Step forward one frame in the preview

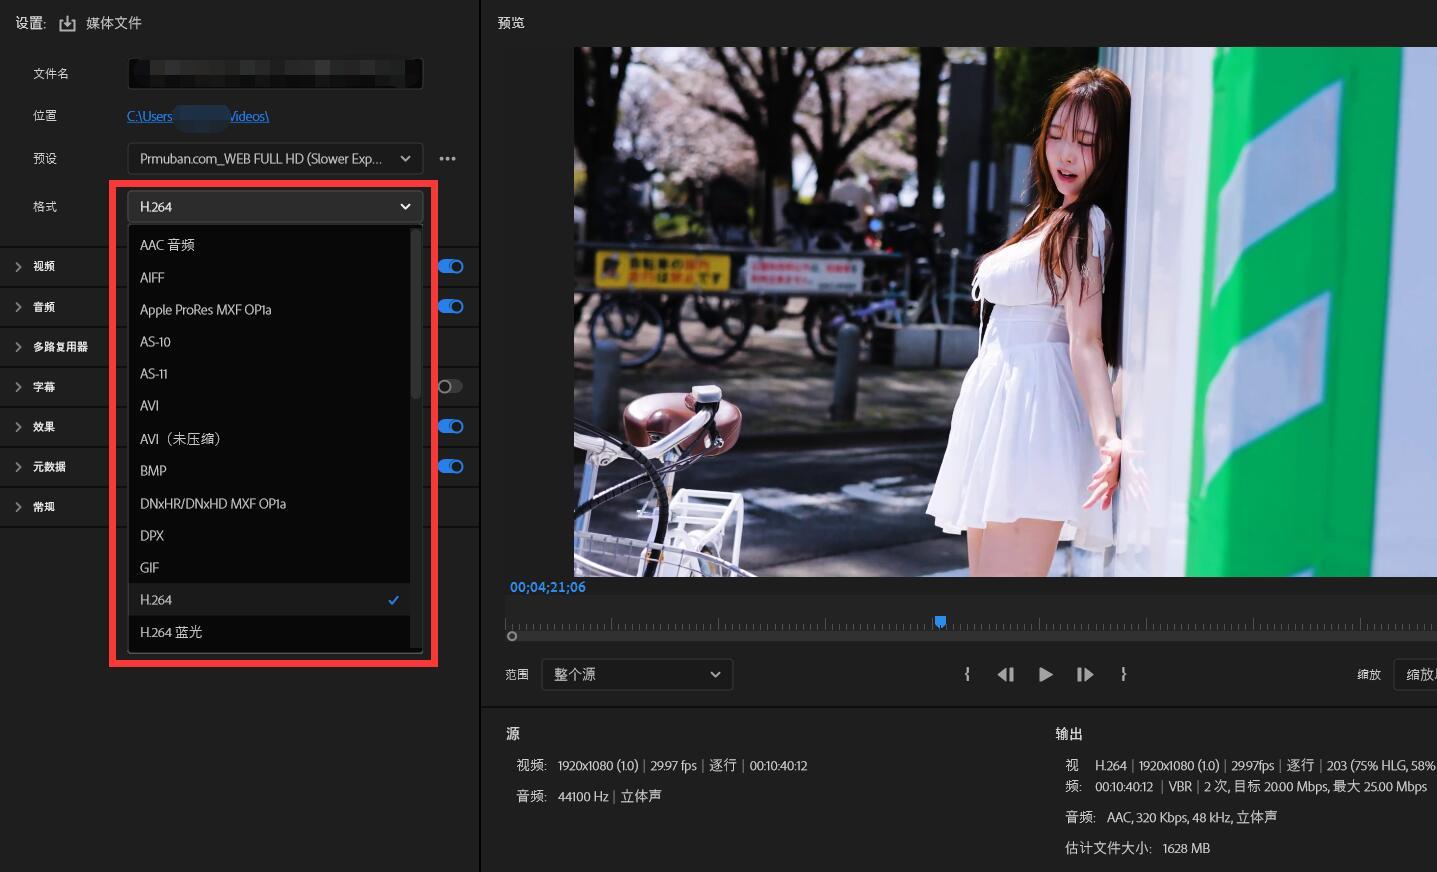click(1085, 674)
